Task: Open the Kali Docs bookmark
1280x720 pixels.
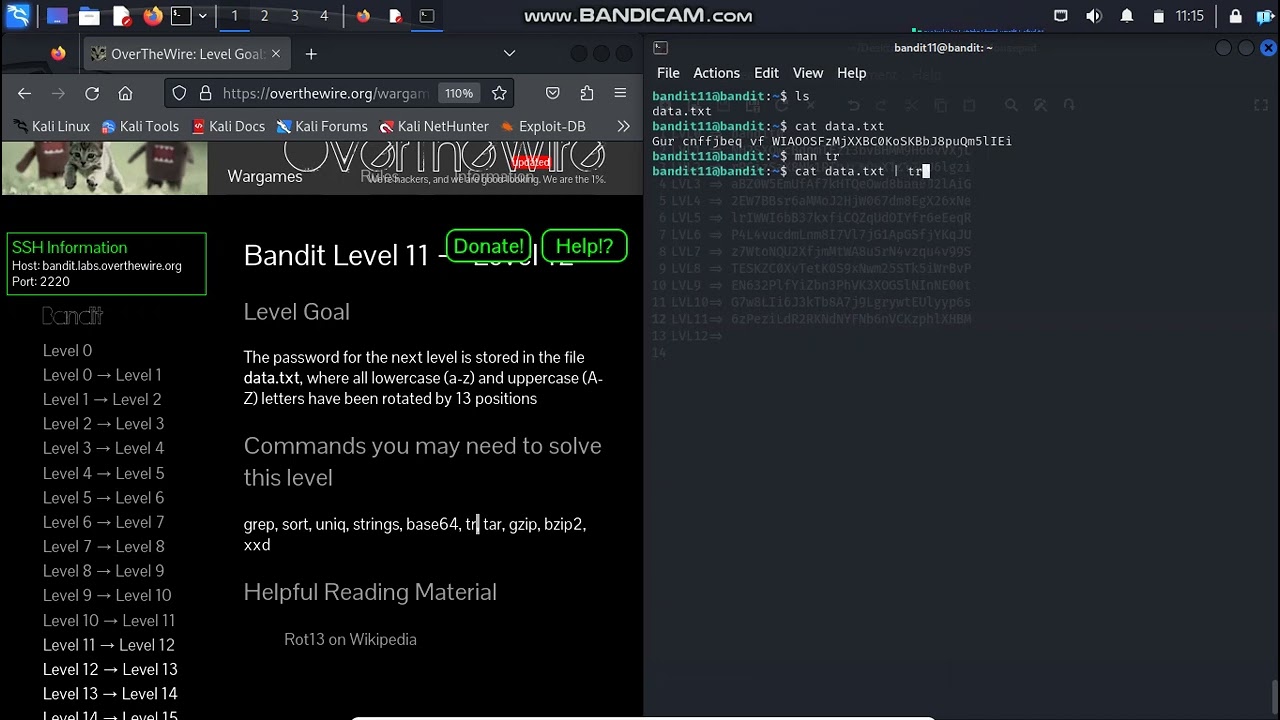Action: click(x=228, y=127)
